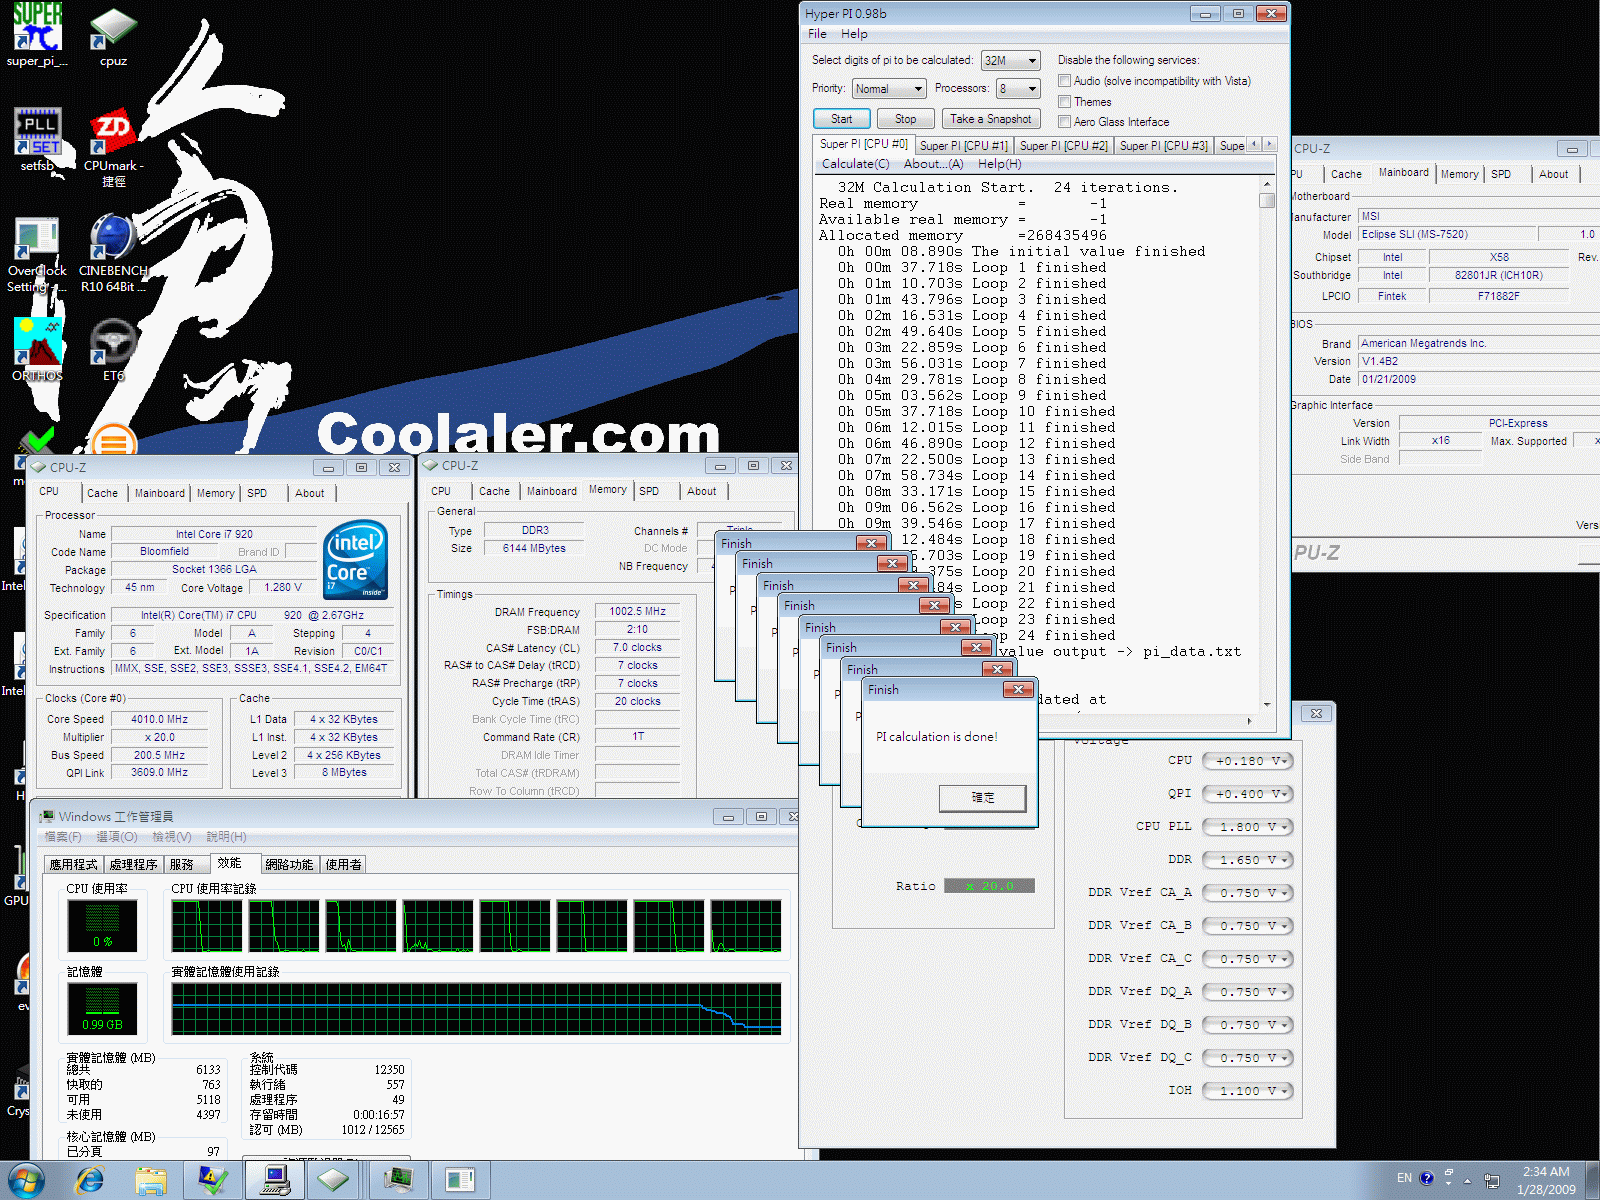Click the Windows Start orb
The width and height of the screenshot is (1600, 1200).
(25, 1180)
